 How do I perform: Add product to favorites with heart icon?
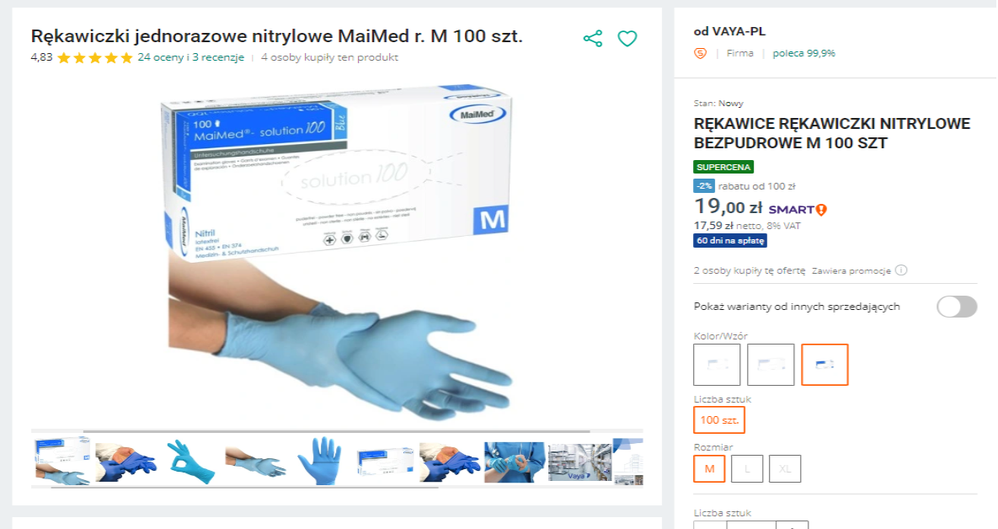(627, 39)
